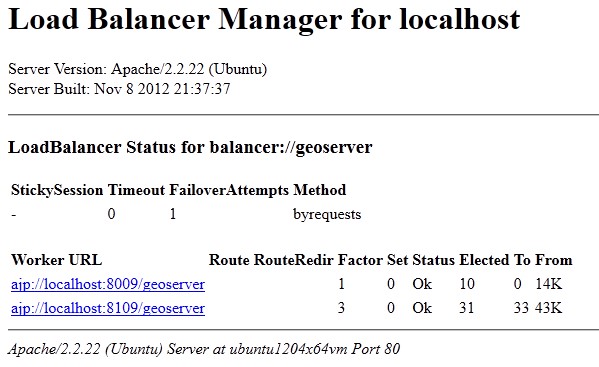The image size is (599, 367).
Task: Click the FailoverAttempts column header
Action: coord(229,190)
